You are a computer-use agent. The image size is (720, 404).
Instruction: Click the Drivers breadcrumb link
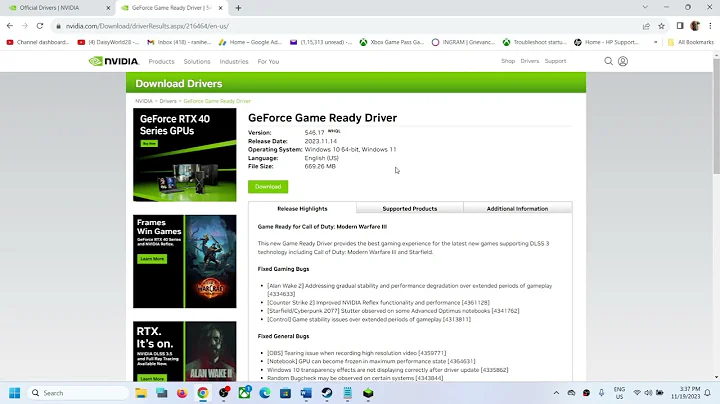pos(168,101)
